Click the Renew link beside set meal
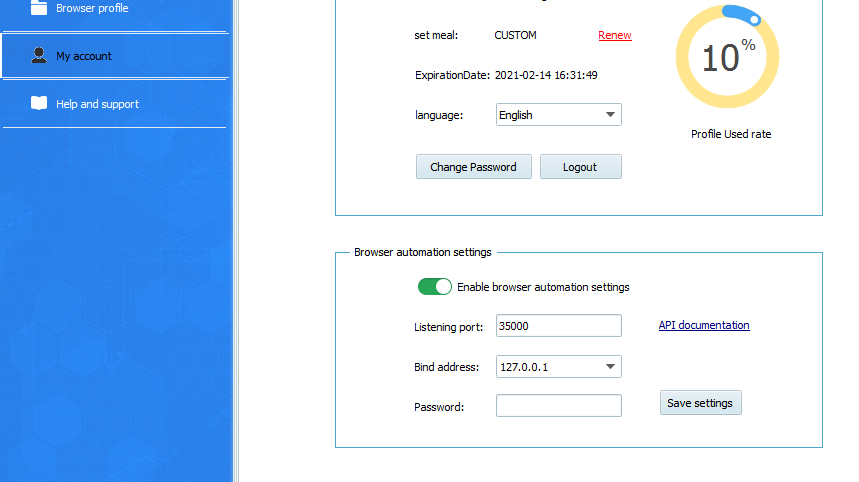859x482 pixels. (614, 35)
